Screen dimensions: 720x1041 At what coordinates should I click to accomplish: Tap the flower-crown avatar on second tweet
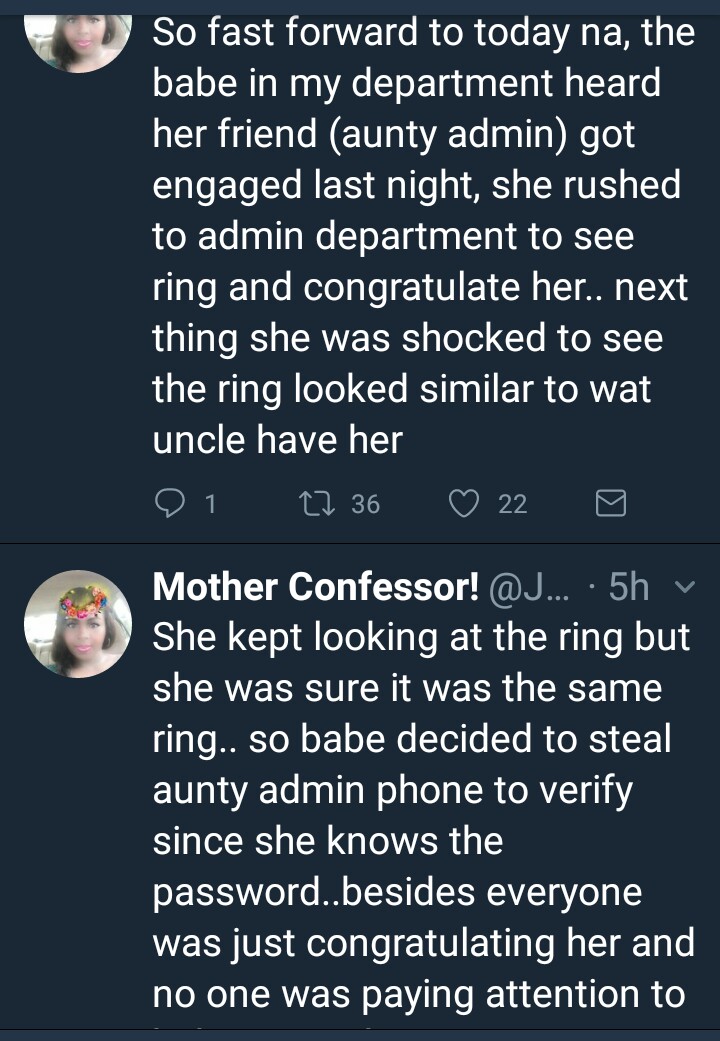tap(78, 624)
